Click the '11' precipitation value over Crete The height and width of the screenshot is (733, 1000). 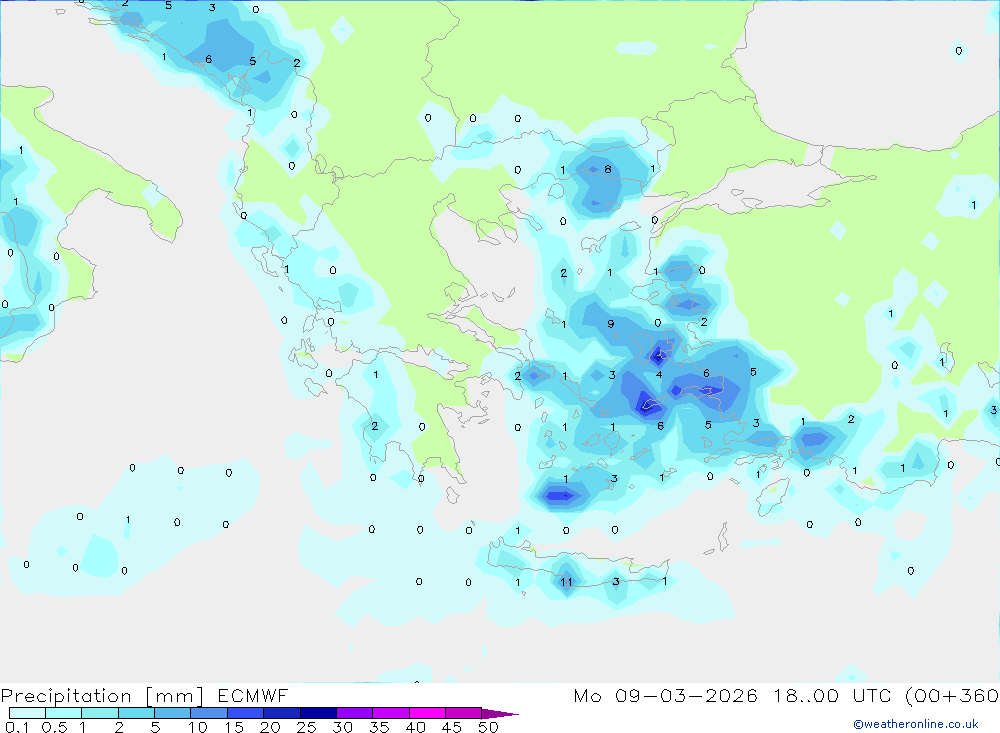point(566,582)
